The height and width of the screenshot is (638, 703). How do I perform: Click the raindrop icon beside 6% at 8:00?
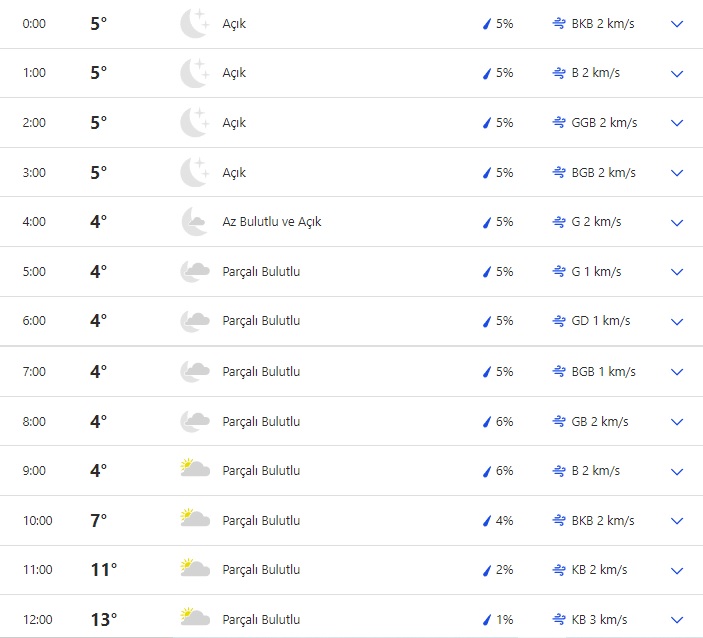[x=488, y=422]
